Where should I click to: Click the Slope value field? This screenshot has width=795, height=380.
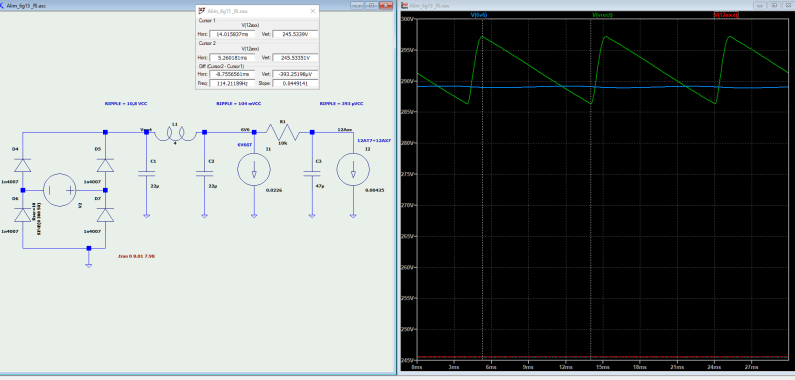pos(295,84)
